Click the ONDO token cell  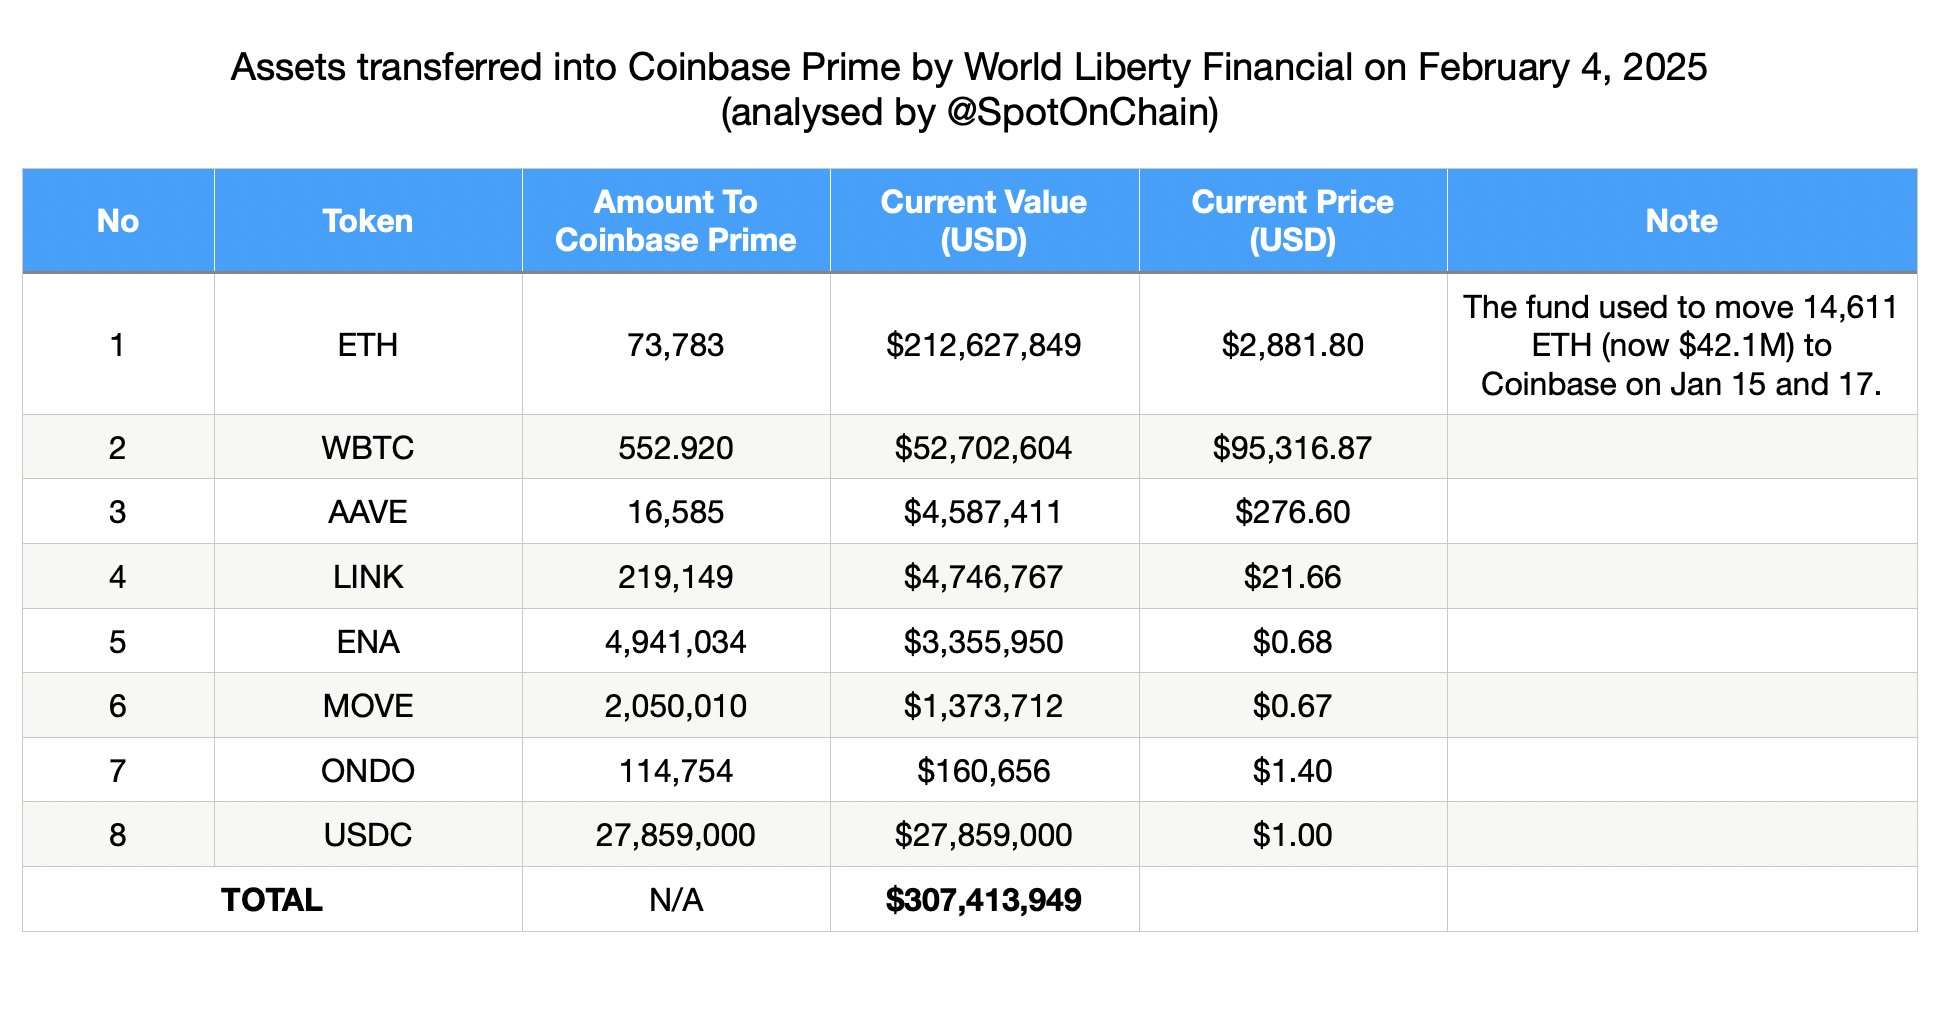click(367, 771)
